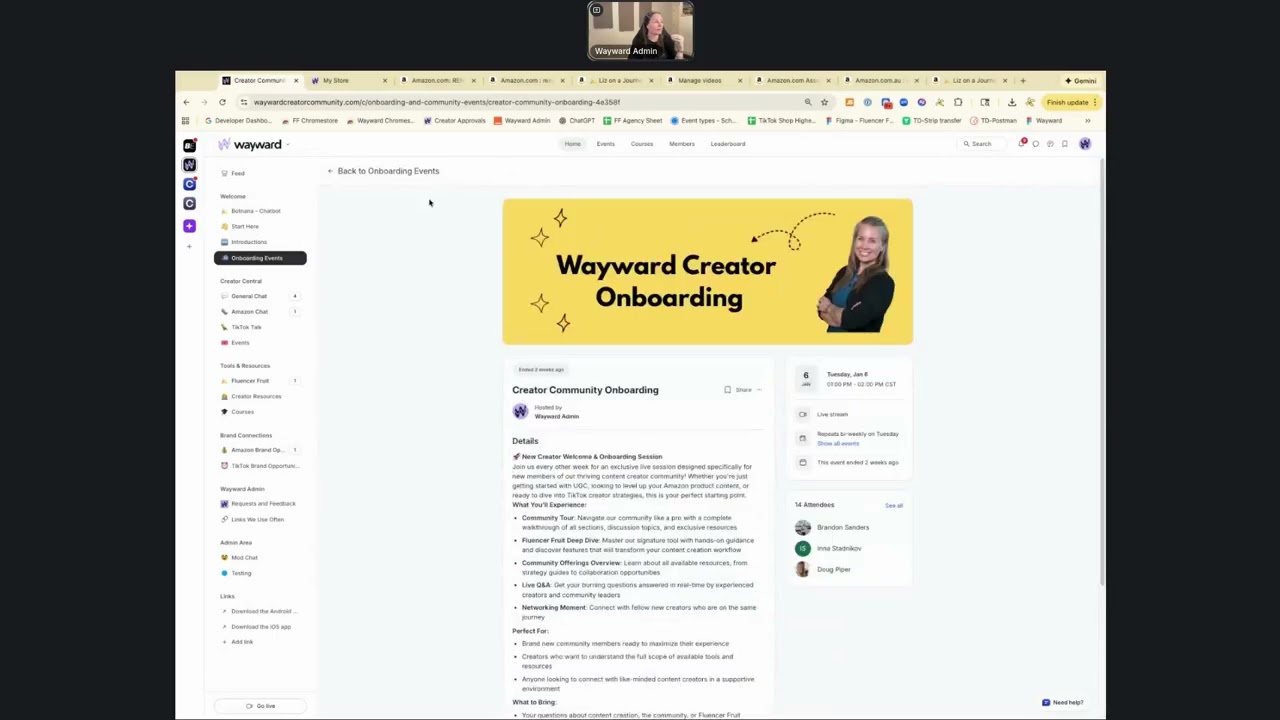Open ChatGPT bookmark in bookmarks bar
The width and height of the screenshot is (1280, 720).
coord(577,121)
